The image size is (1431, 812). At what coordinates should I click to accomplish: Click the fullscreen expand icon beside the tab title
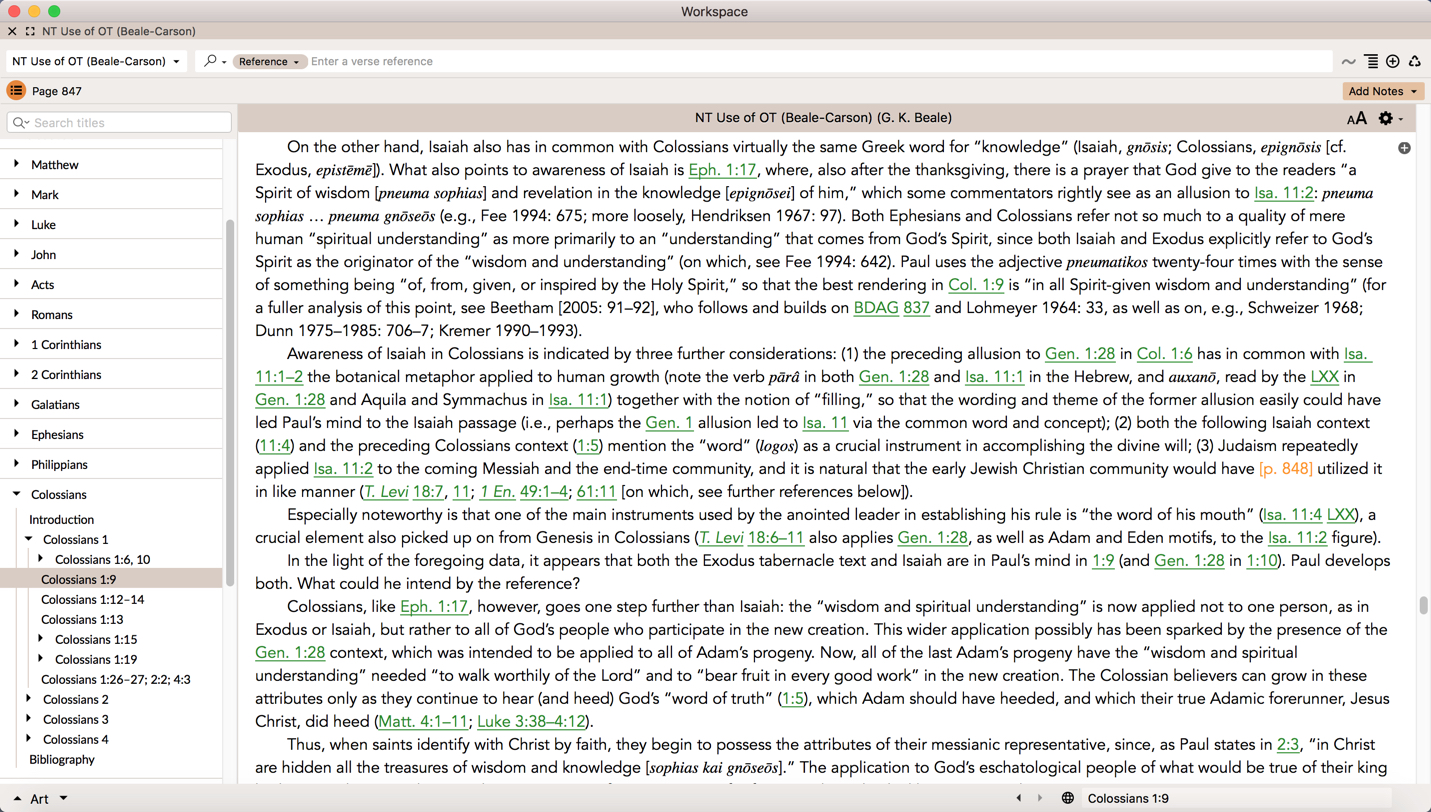point(30,31)
